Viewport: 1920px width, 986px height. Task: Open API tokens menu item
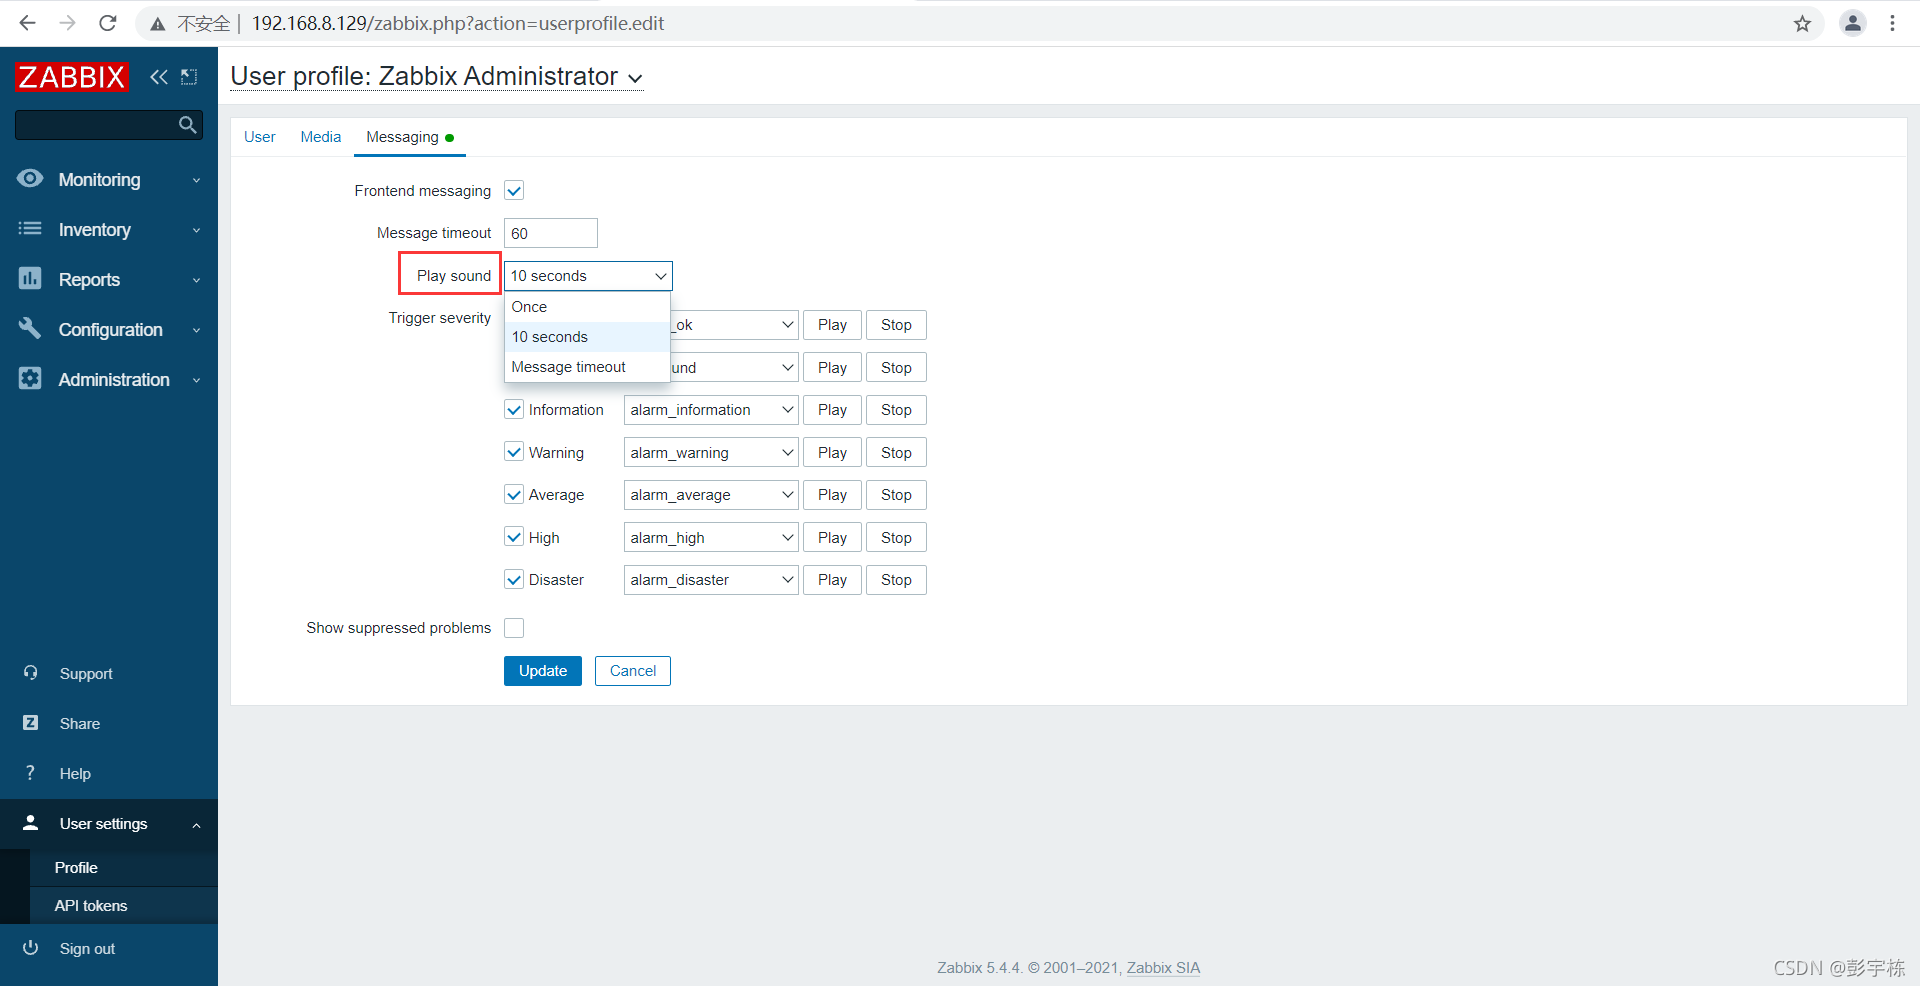coord(123,905)
